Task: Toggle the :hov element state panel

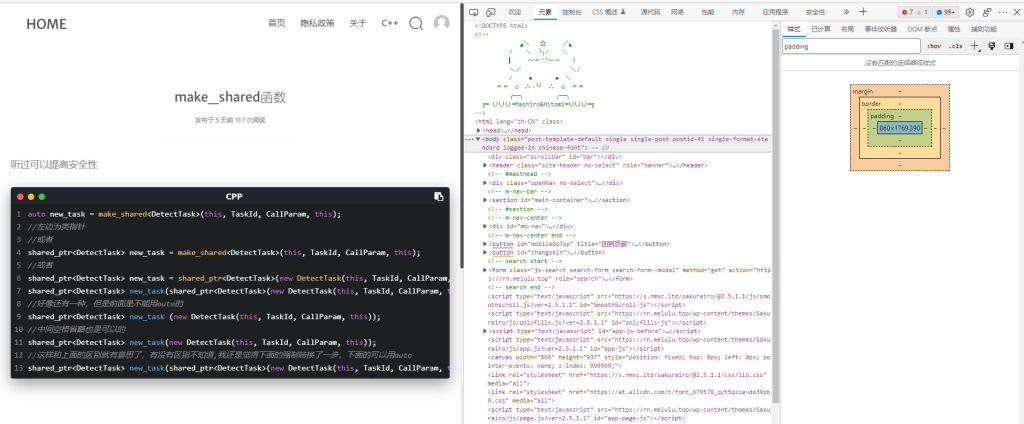Action: click(933, 46)
